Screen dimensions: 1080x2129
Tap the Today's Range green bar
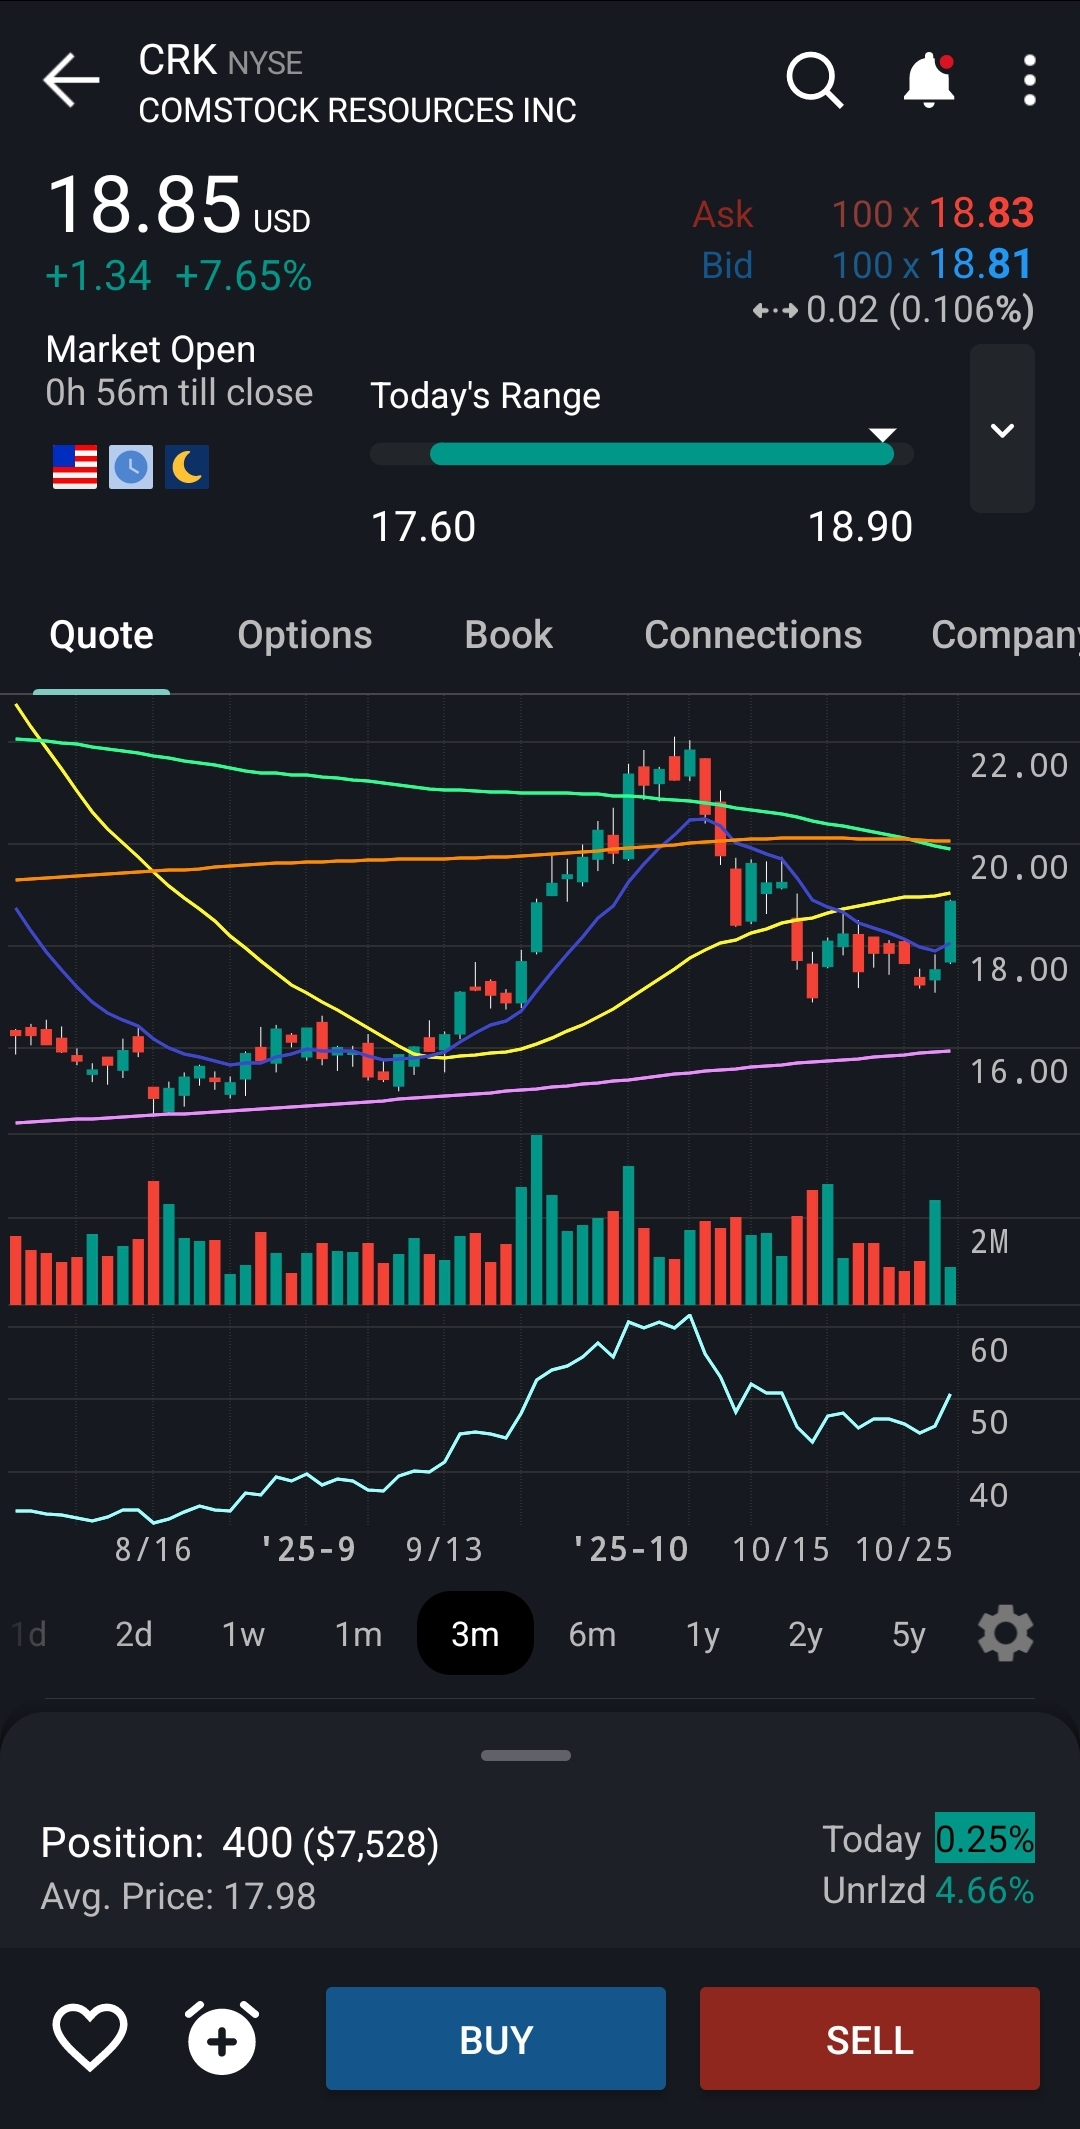click(x=661, y=454)
